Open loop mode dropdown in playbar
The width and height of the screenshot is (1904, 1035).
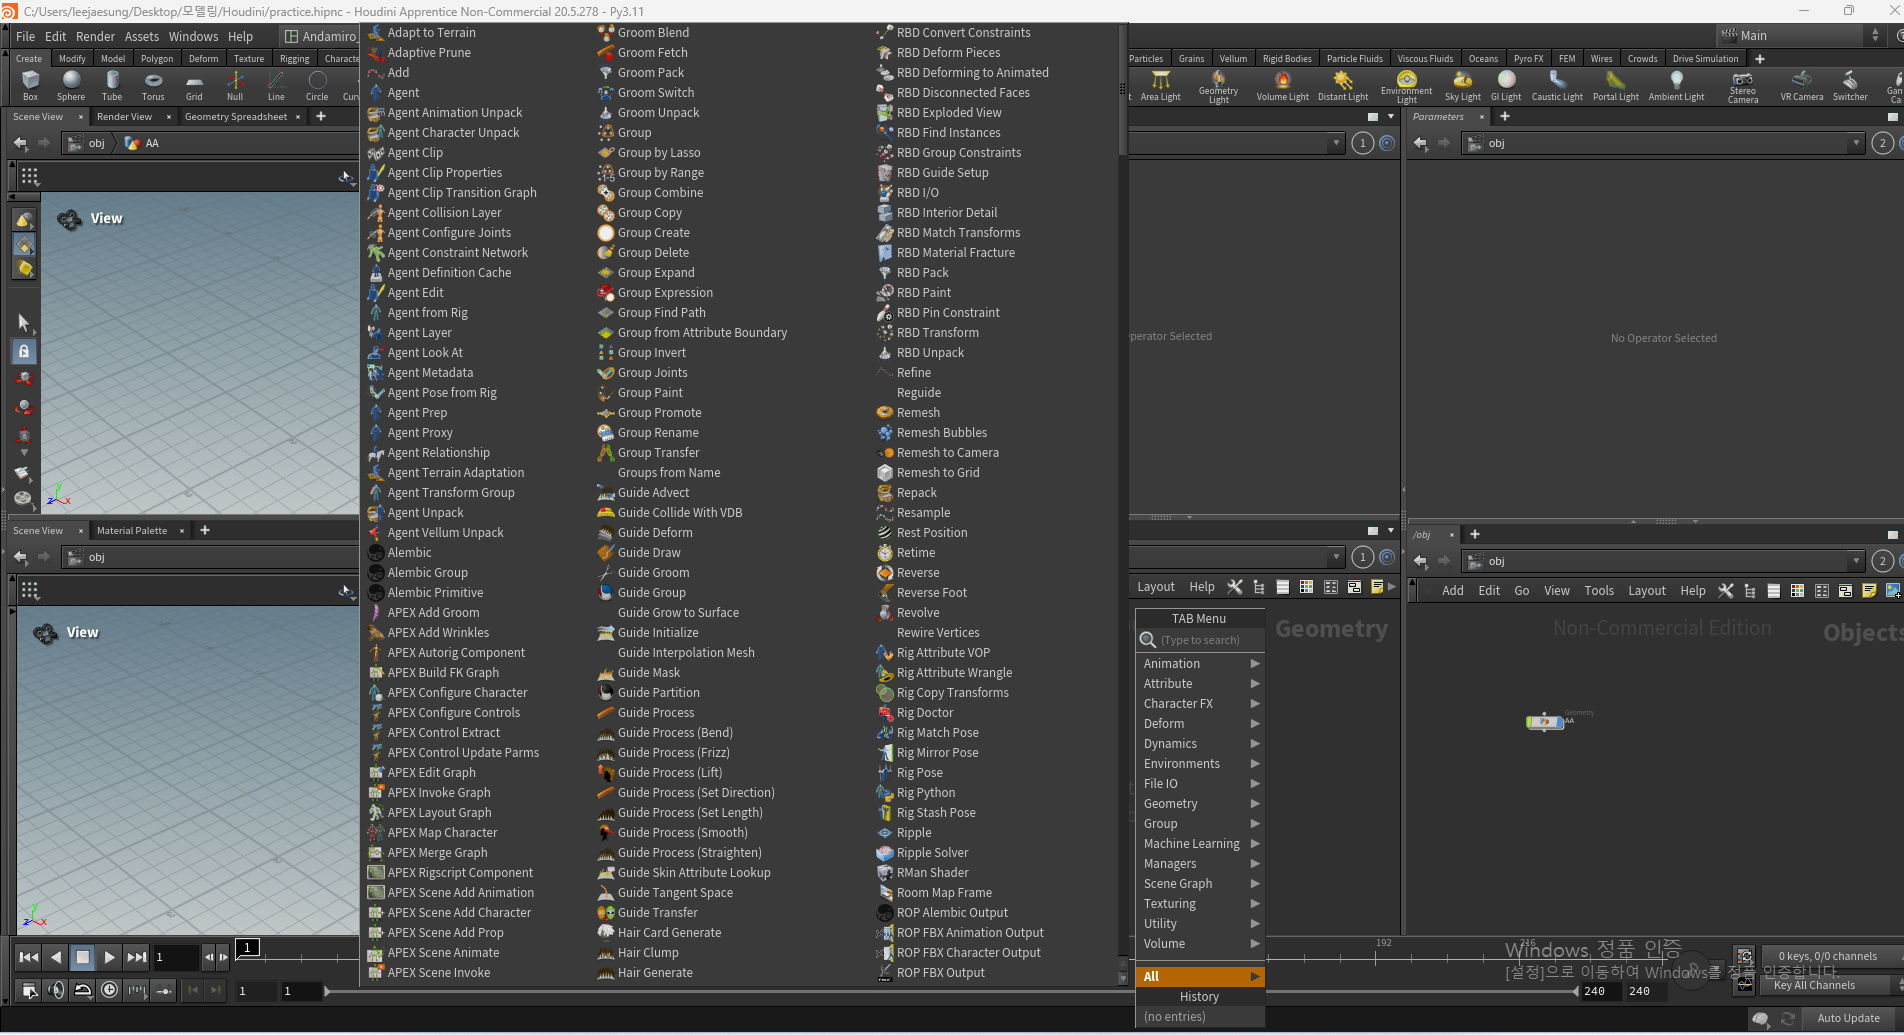pyautogui.click(x=83, y=990)
